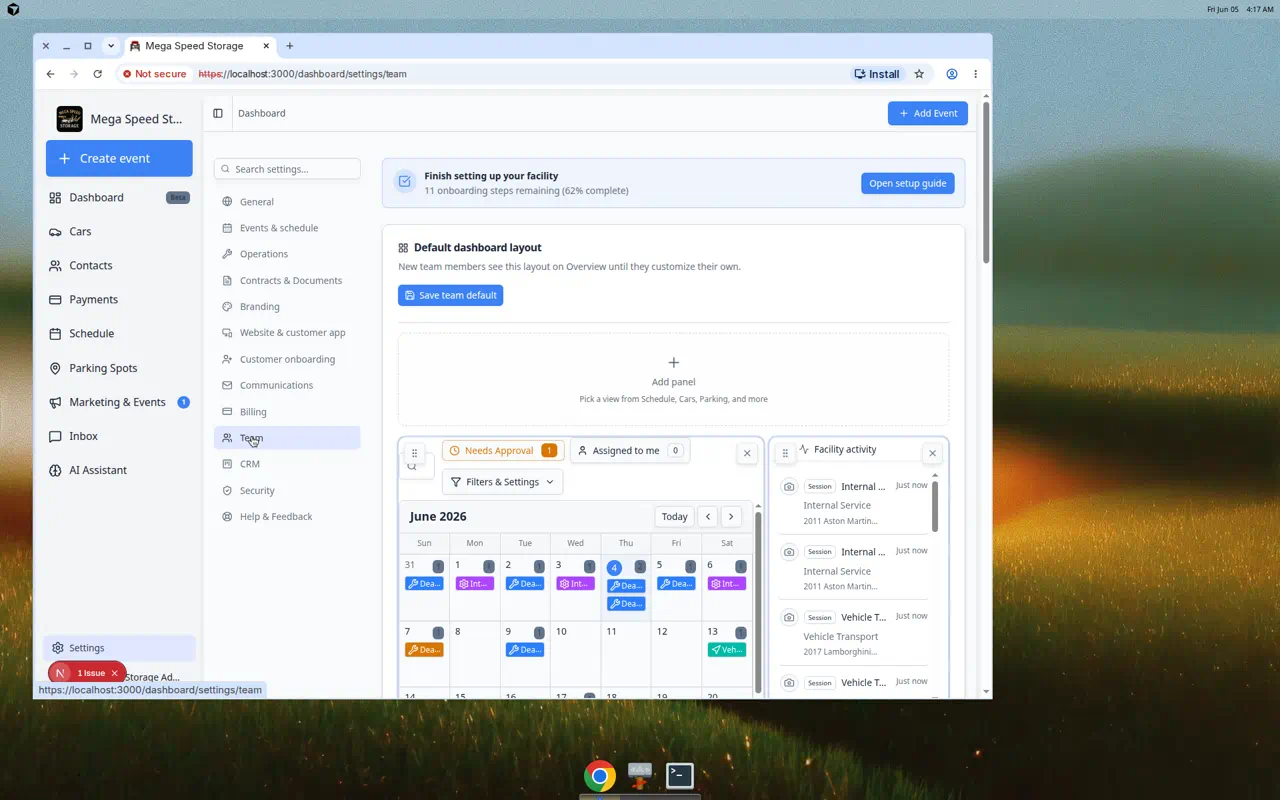Click the purple event on June 1

click(x=475, y=584)
